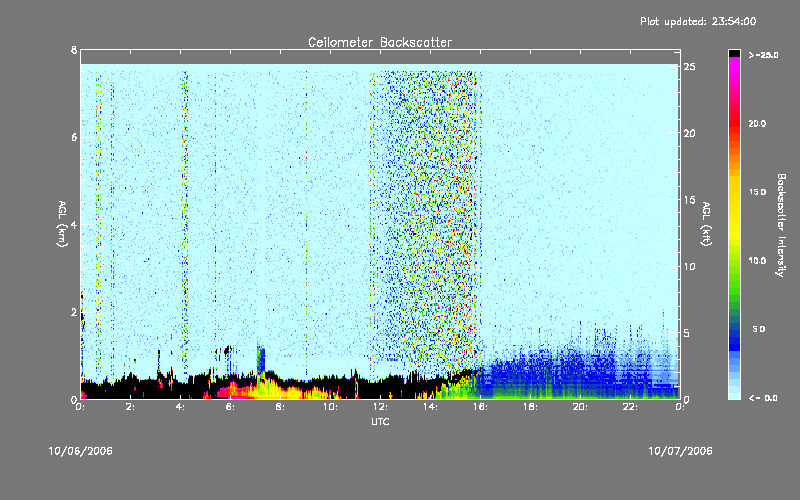
Task: Click the '14:' hour tick on UTC axis
Action: 430,407
